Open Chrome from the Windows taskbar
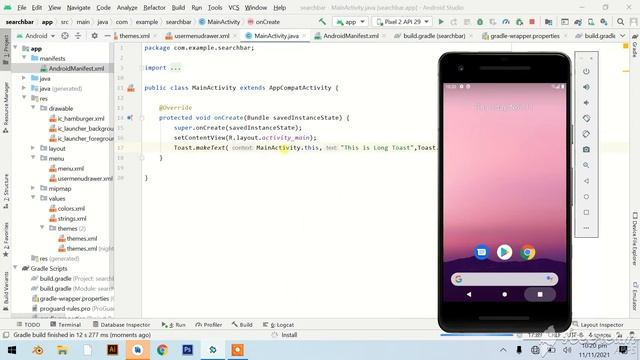 [x=162, y=350]
